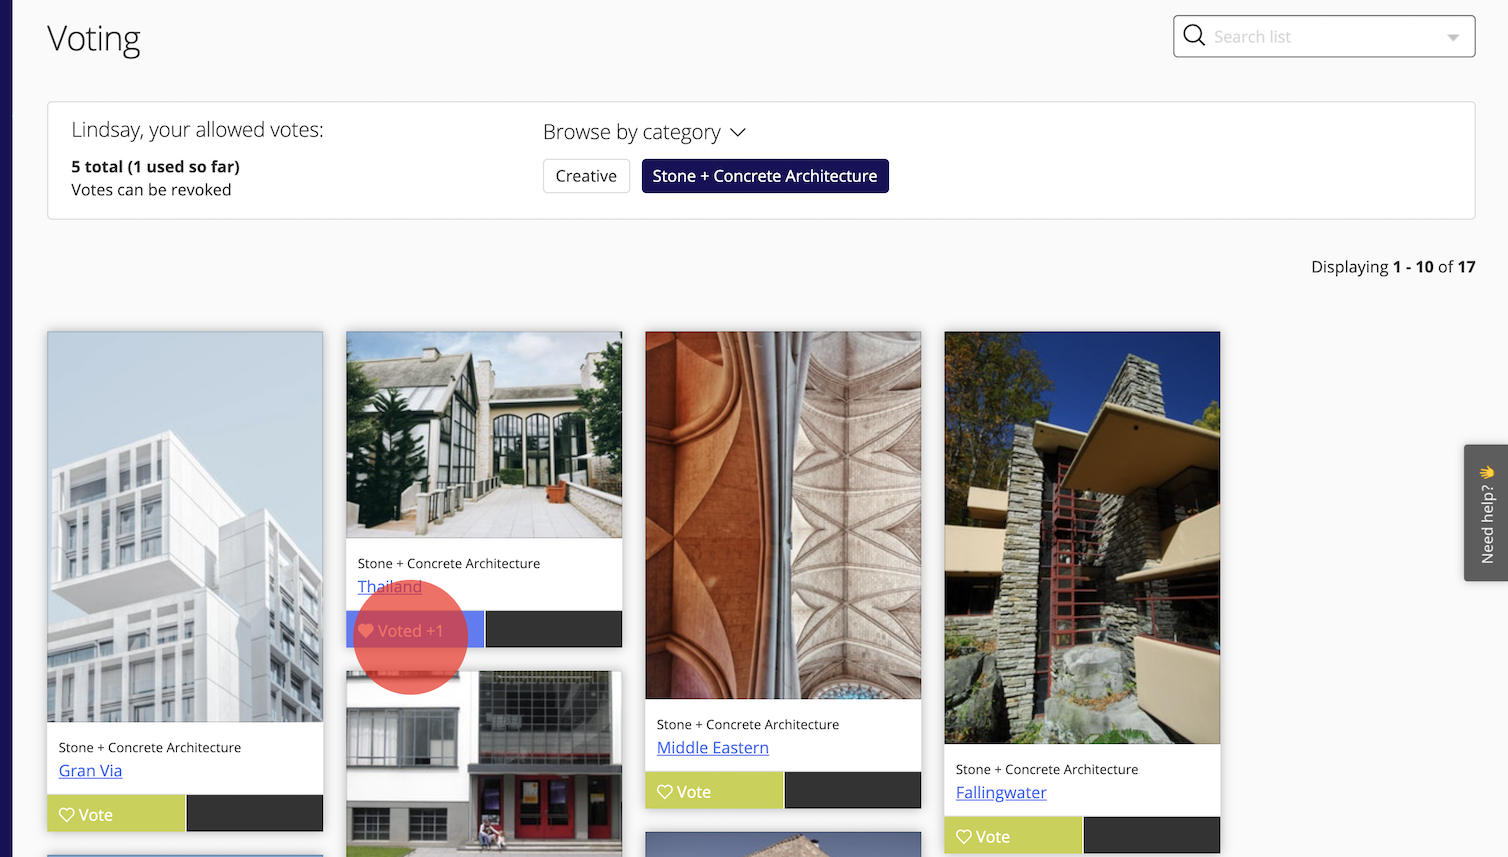View the white Gran Via building photo

coord(185,526)
